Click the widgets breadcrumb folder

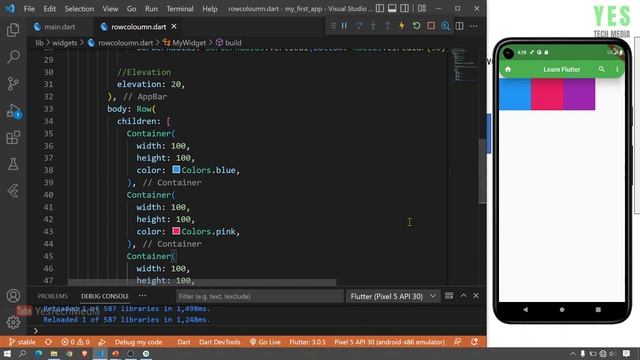click(64, 42)
